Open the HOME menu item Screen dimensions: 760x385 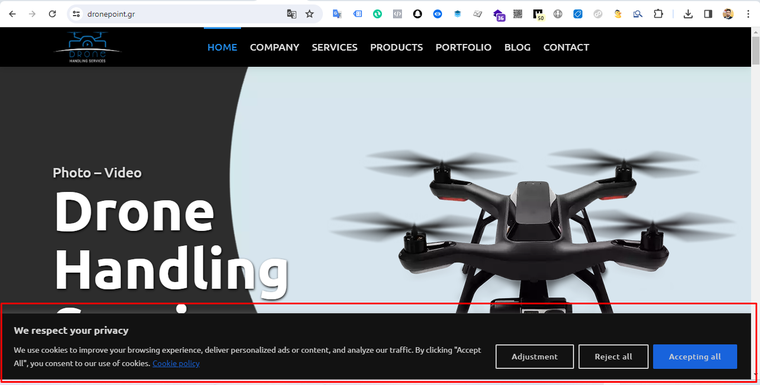222,47
